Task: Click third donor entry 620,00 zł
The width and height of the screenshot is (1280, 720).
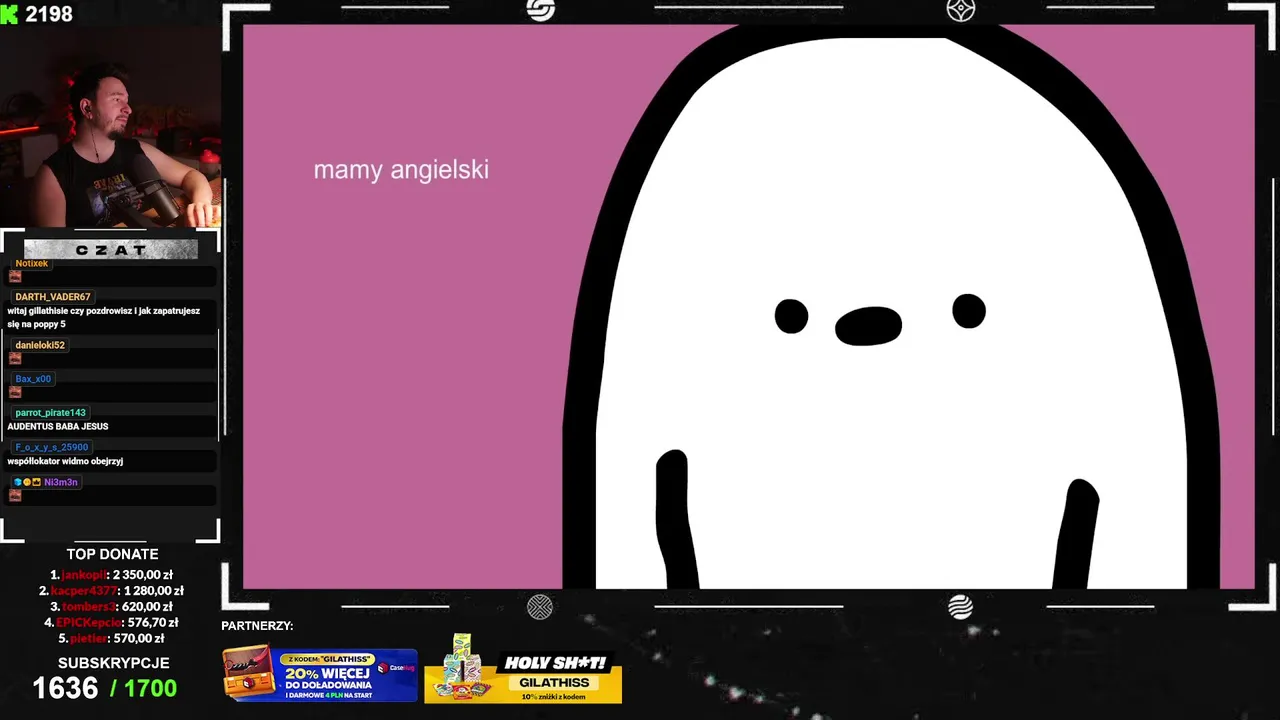Action: (111, 606)
